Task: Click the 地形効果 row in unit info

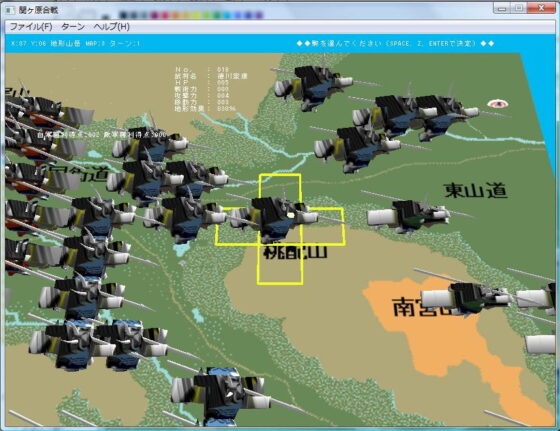Action: 205,108
